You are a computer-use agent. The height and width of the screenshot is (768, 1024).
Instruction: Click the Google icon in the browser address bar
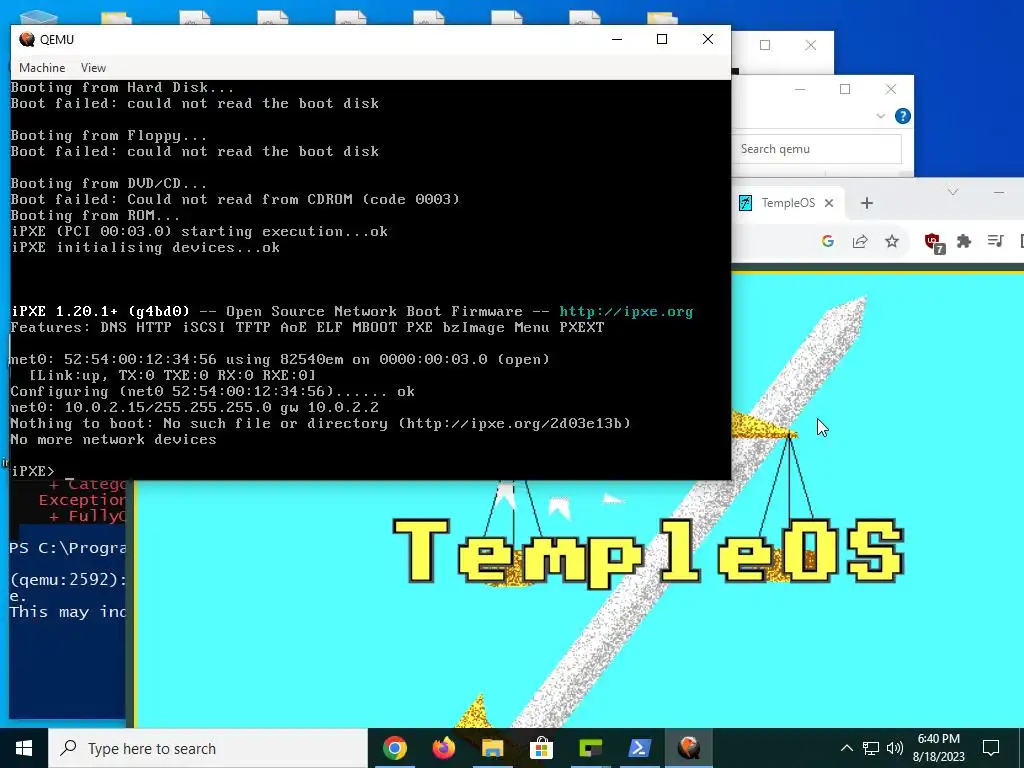(x=827, y=242)
